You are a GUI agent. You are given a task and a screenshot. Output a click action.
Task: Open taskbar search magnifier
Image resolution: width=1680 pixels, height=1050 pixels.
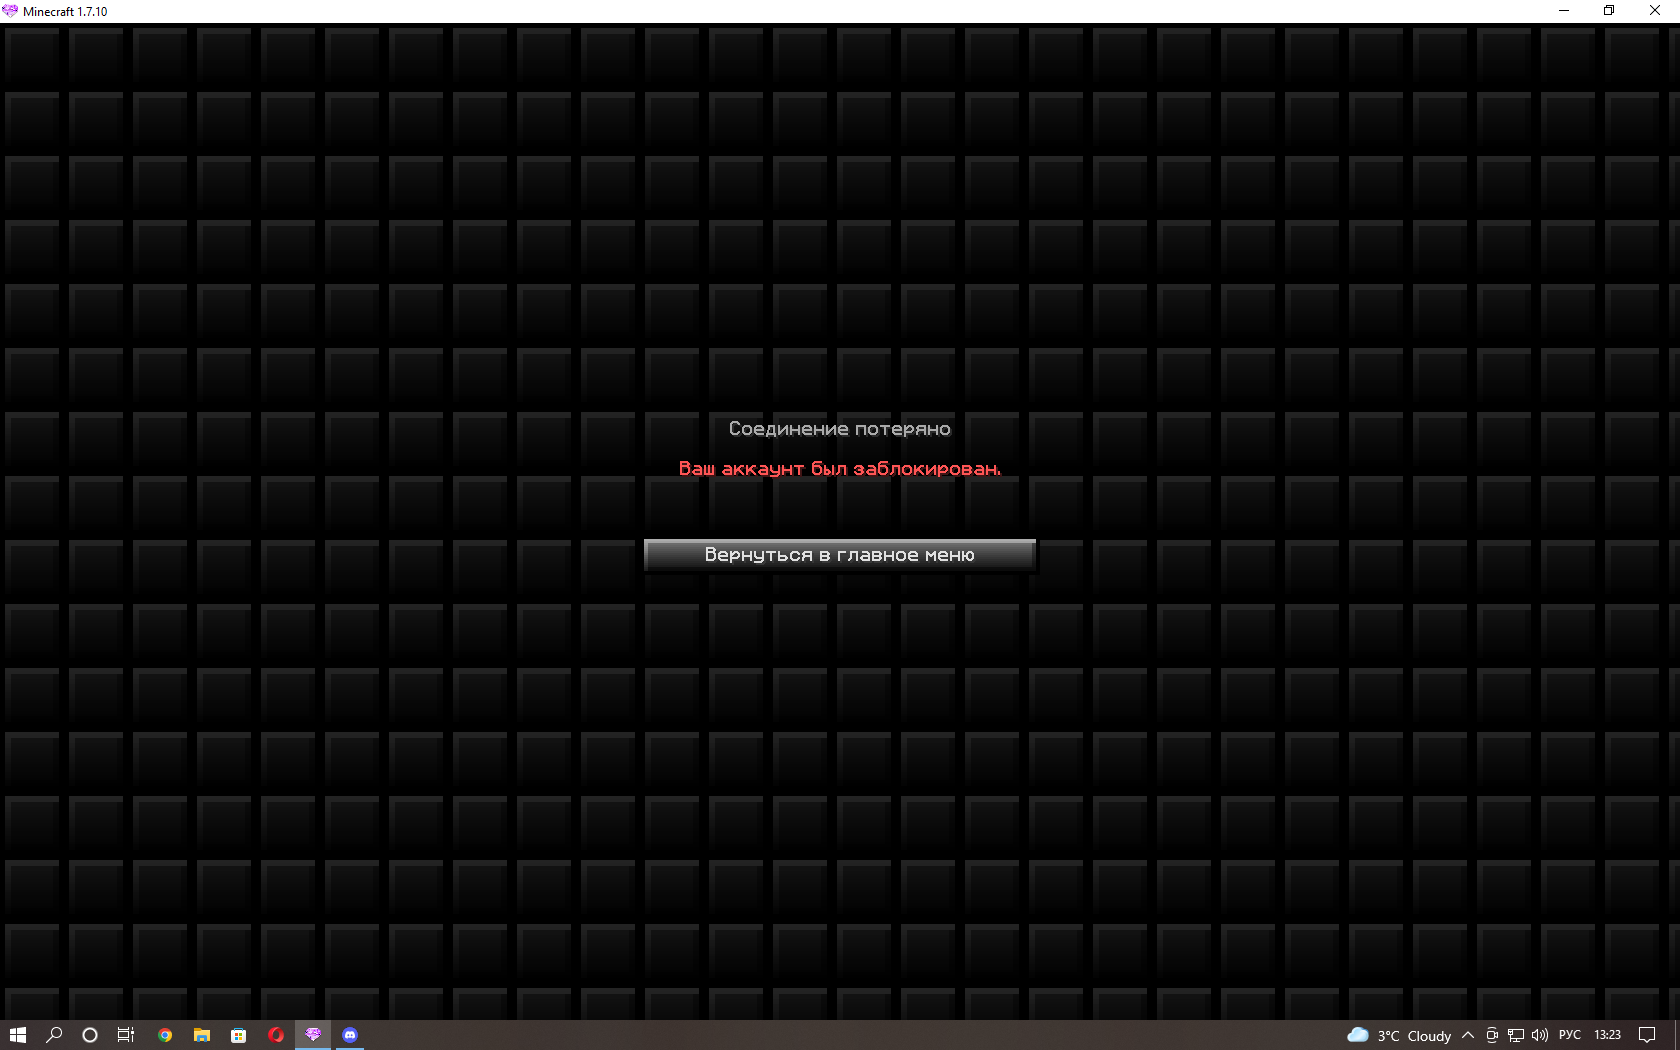click(x=54, y=1035)
